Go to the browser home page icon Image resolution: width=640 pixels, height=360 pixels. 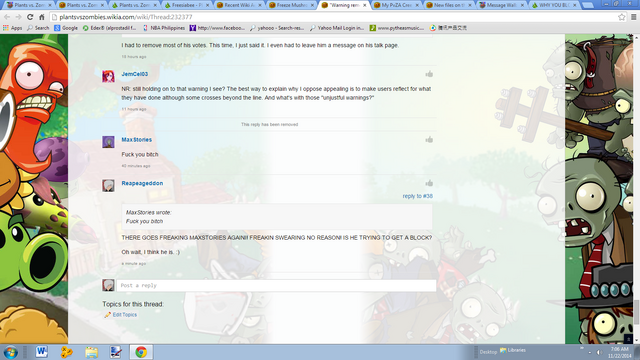[x=42, y=17]
